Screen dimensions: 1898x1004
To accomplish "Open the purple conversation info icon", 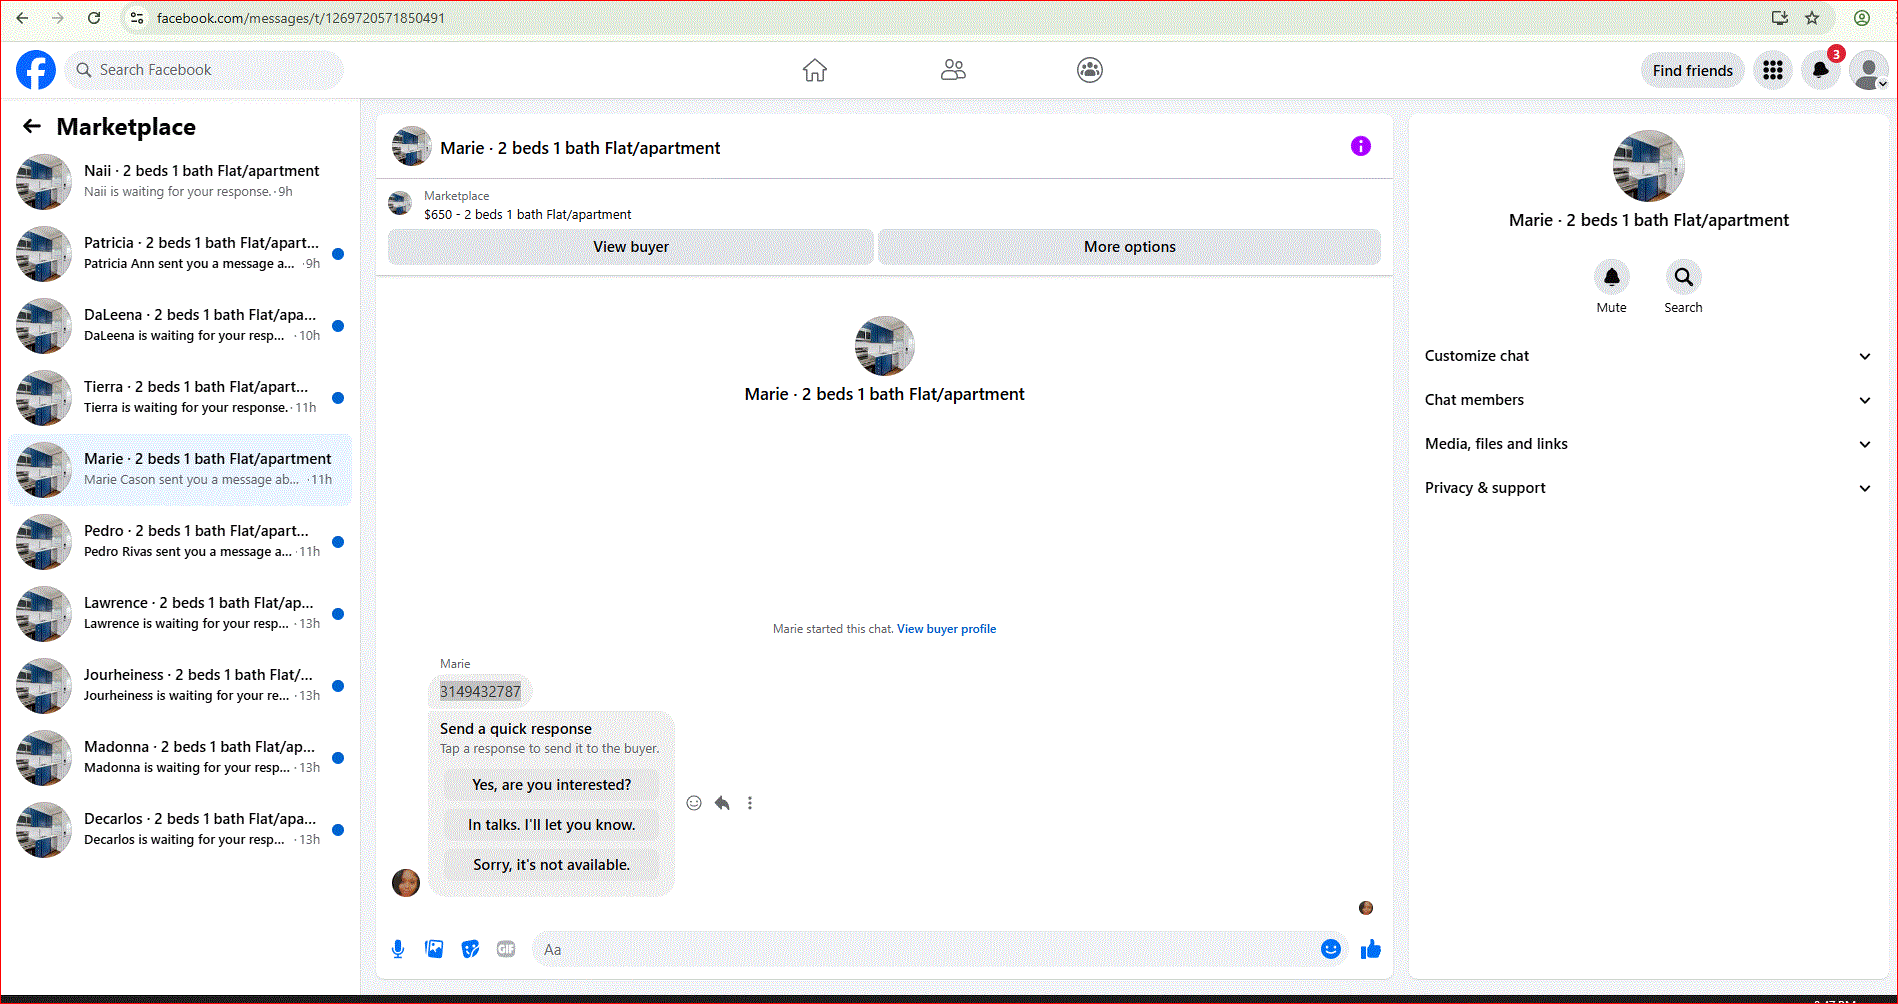I will (1360, 146).
